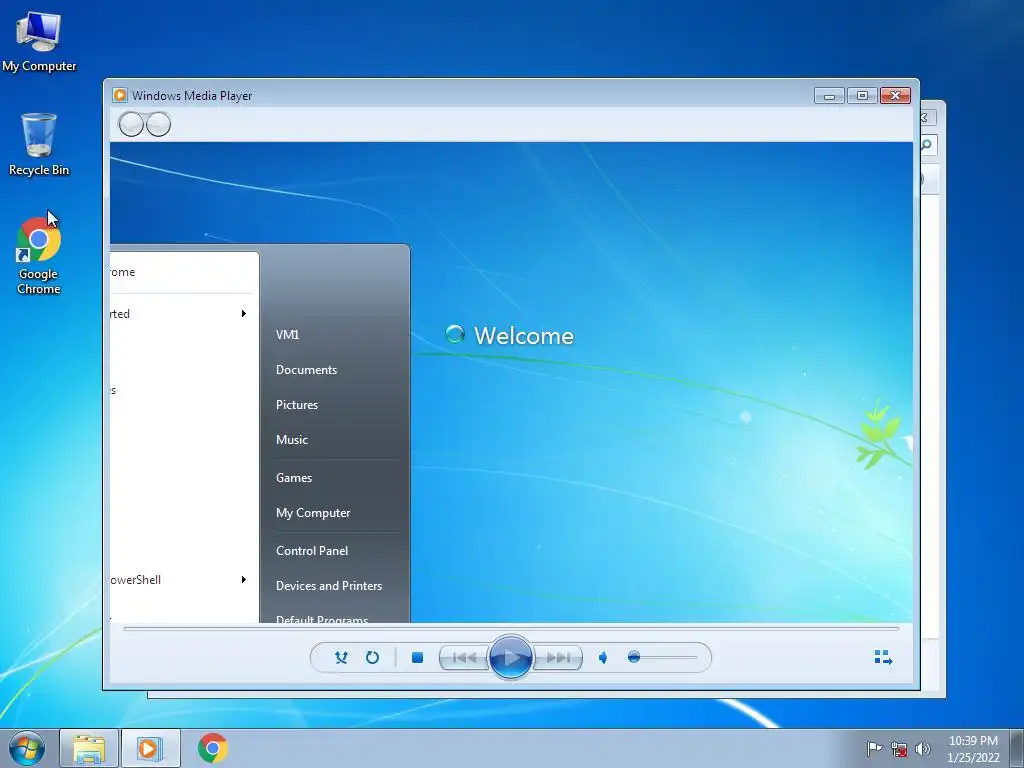Launch Google Chrome from the taskbar
This screenshot has width=1024, height=768.
point(212,748)
